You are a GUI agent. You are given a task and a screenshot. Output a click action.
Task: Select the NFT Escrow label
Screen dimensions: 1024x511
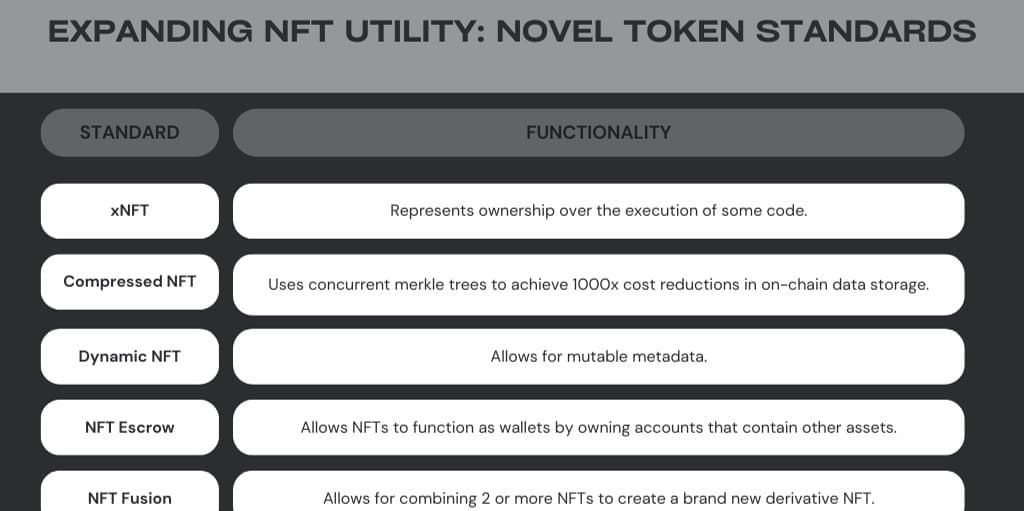pyautogui.click(x=130, y=427)
